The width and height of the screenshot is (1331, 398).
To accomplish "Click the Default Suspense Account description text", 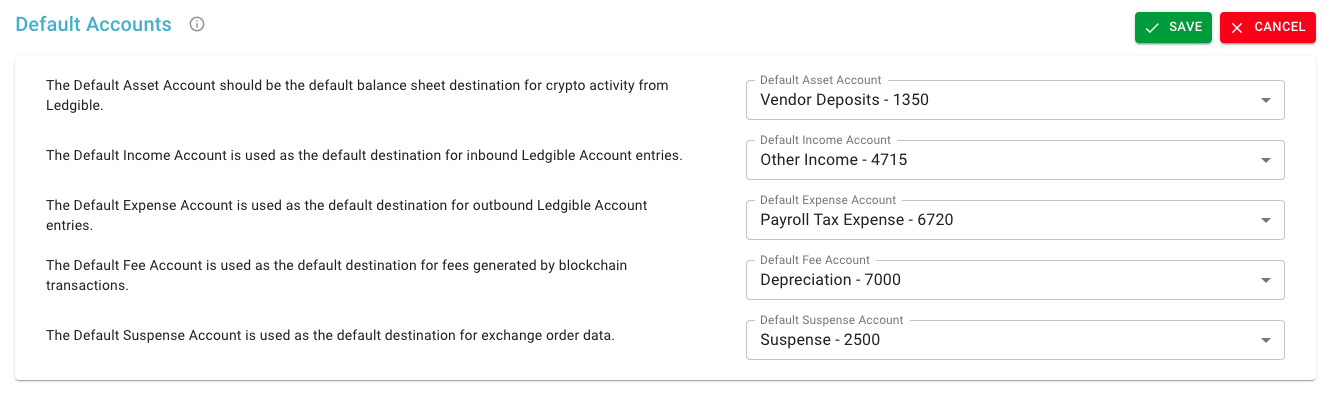I will (x=330, y=335).
